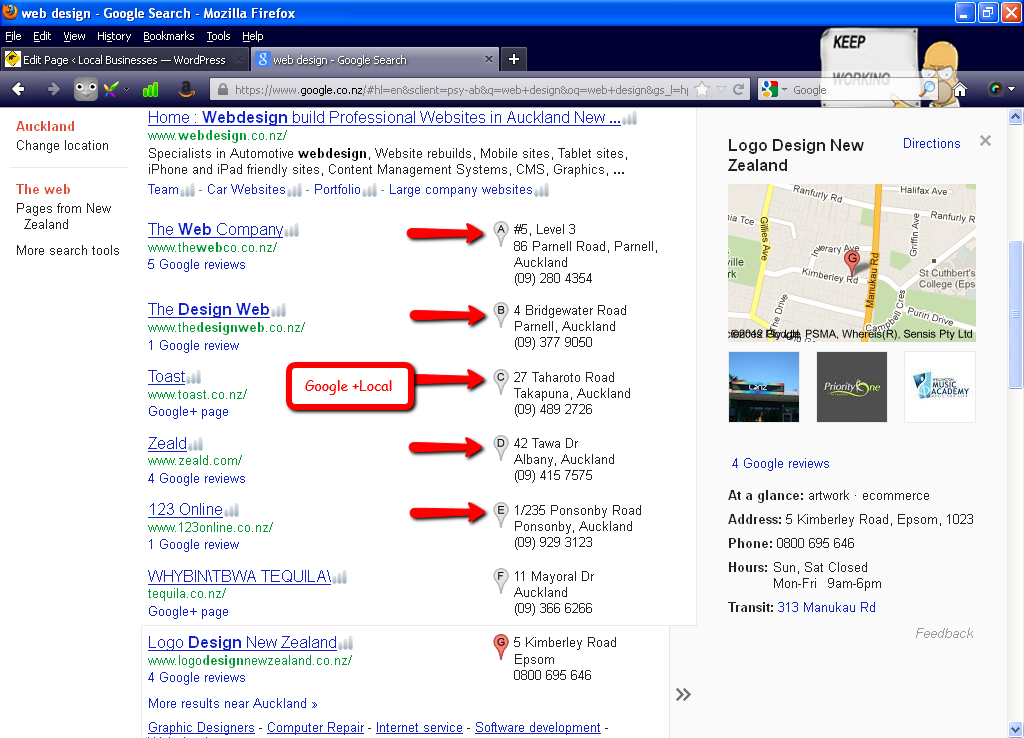Open the File menu
The height and width of the screenshot is (738, 1024).
(13, 36)
